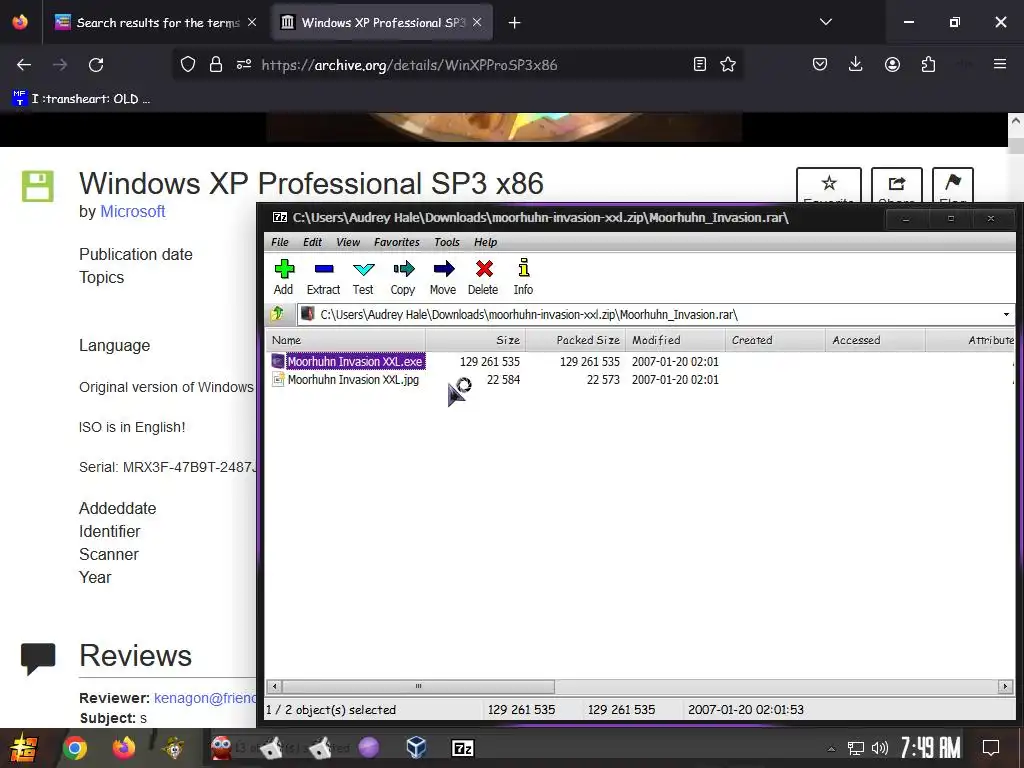Image resolution: width=1024 pixels, height=768 pixels.
Task: Open the Edit menu in 7-Zip
Action: click(312, 242)
